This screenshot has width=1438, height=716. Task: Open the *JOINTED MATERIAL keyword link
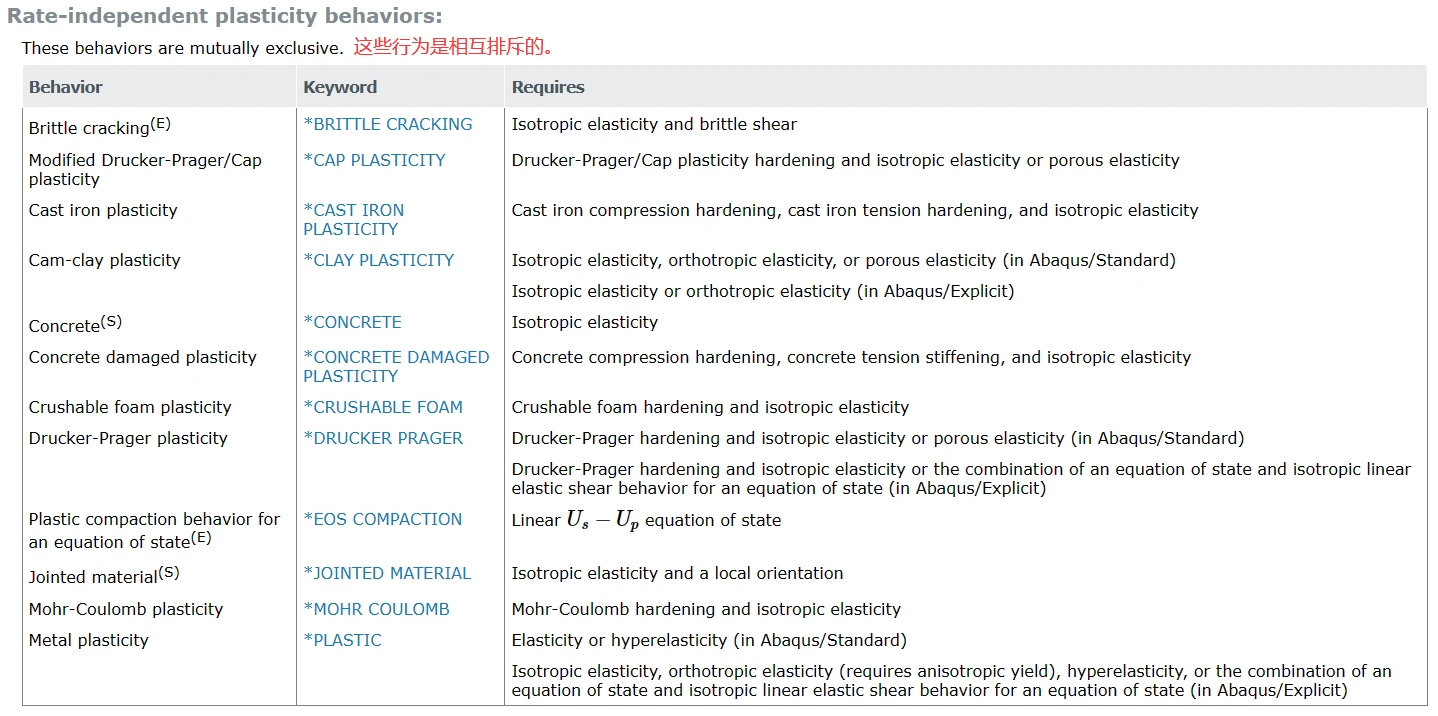387,573
